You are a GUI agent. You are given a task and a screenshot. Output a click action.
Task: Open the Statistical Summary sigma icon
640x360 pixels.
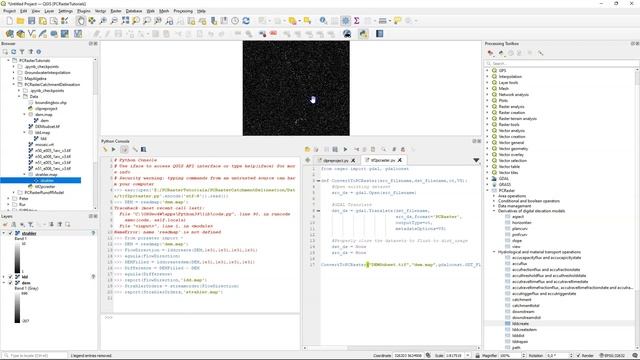pos(356,21)
